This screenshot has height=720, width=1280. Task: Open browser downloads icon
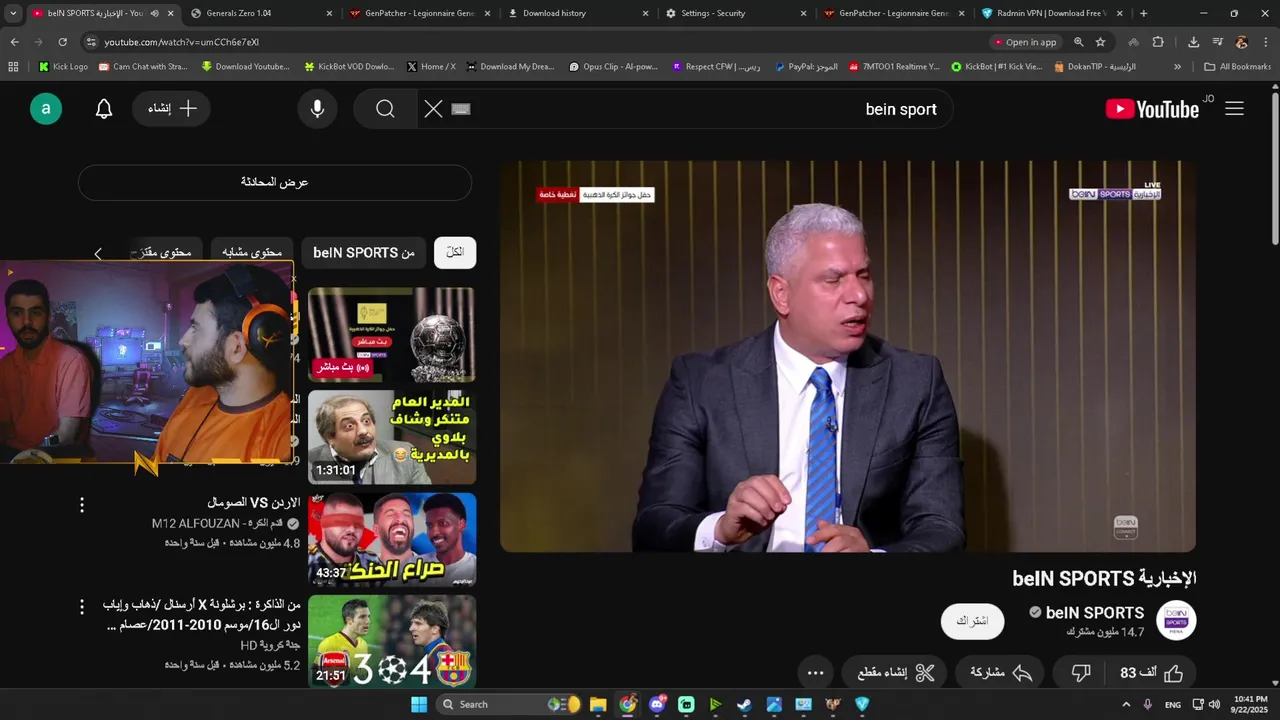pos(1193,42)
